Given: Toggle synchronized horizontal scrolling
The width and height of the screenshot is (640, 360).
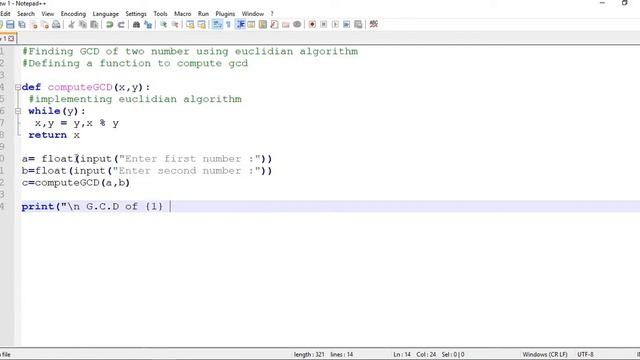Looking at the screenshot, I should 202,24.
